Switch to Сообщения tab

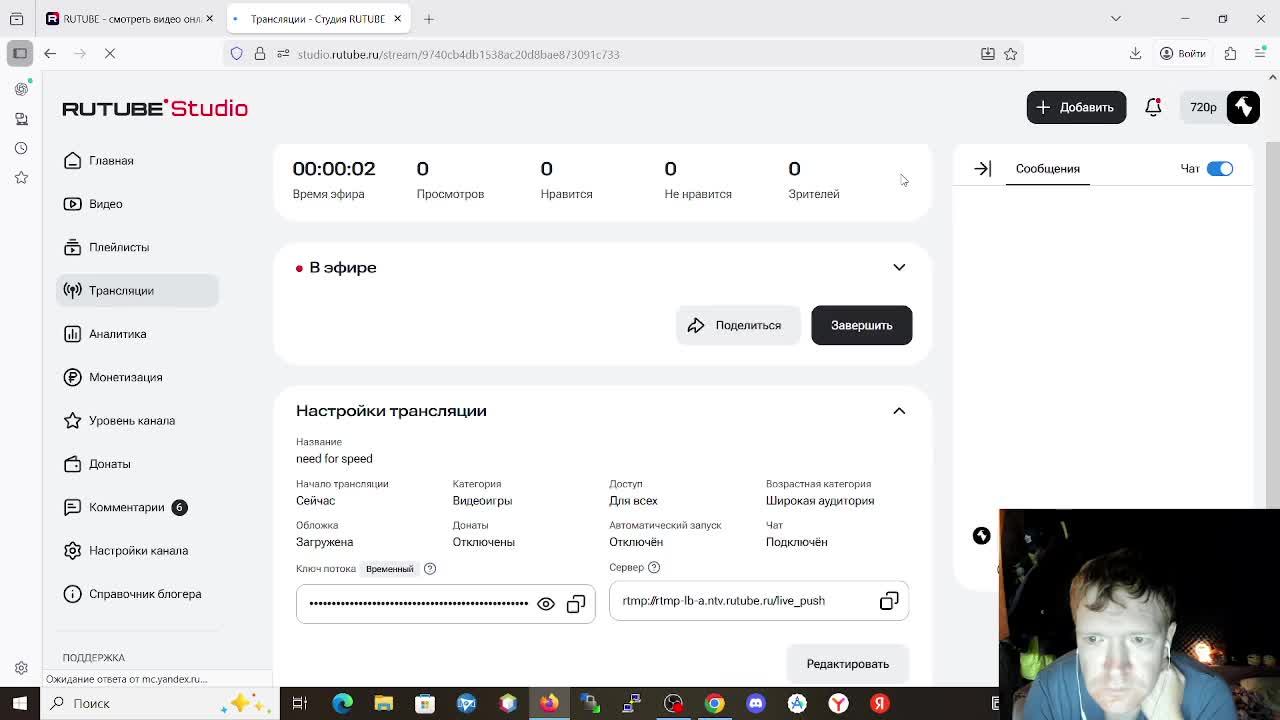click(x=1047, y=169)
